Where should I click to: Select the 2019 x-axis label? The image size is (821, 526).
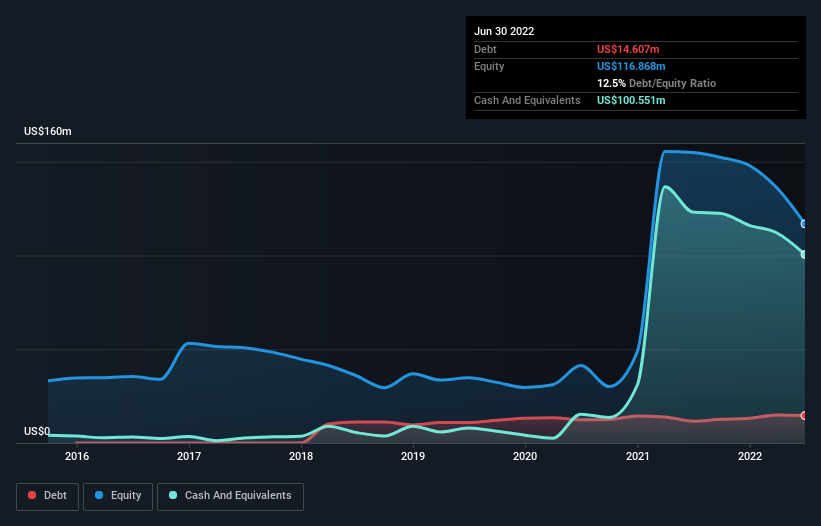click(413, 456)
